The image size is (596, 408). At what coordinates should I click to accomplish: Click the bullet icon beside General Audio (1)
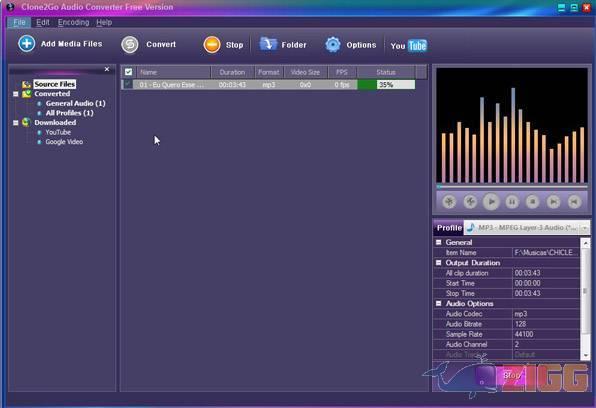(x=39, y=103)
